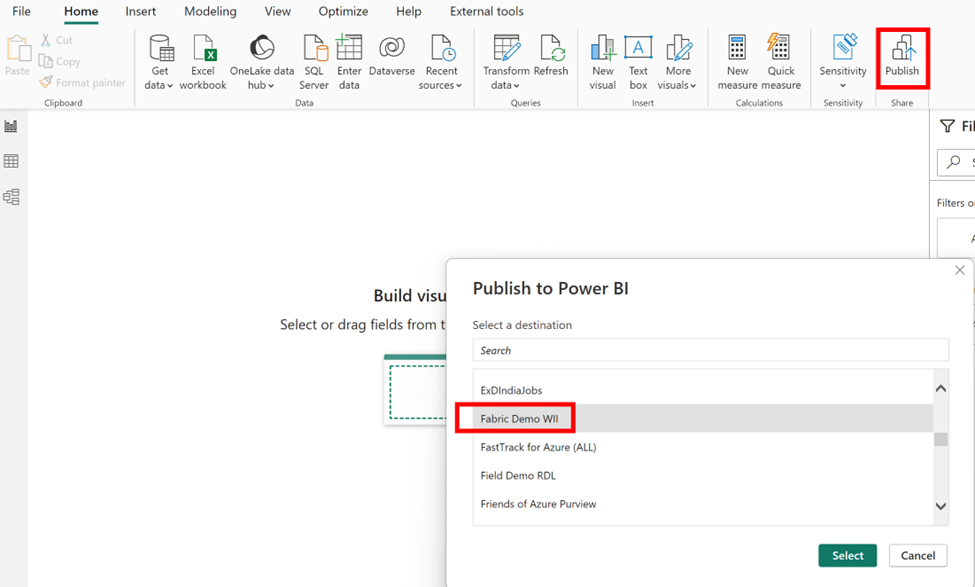Click the destination Search field

click(710, 350)
